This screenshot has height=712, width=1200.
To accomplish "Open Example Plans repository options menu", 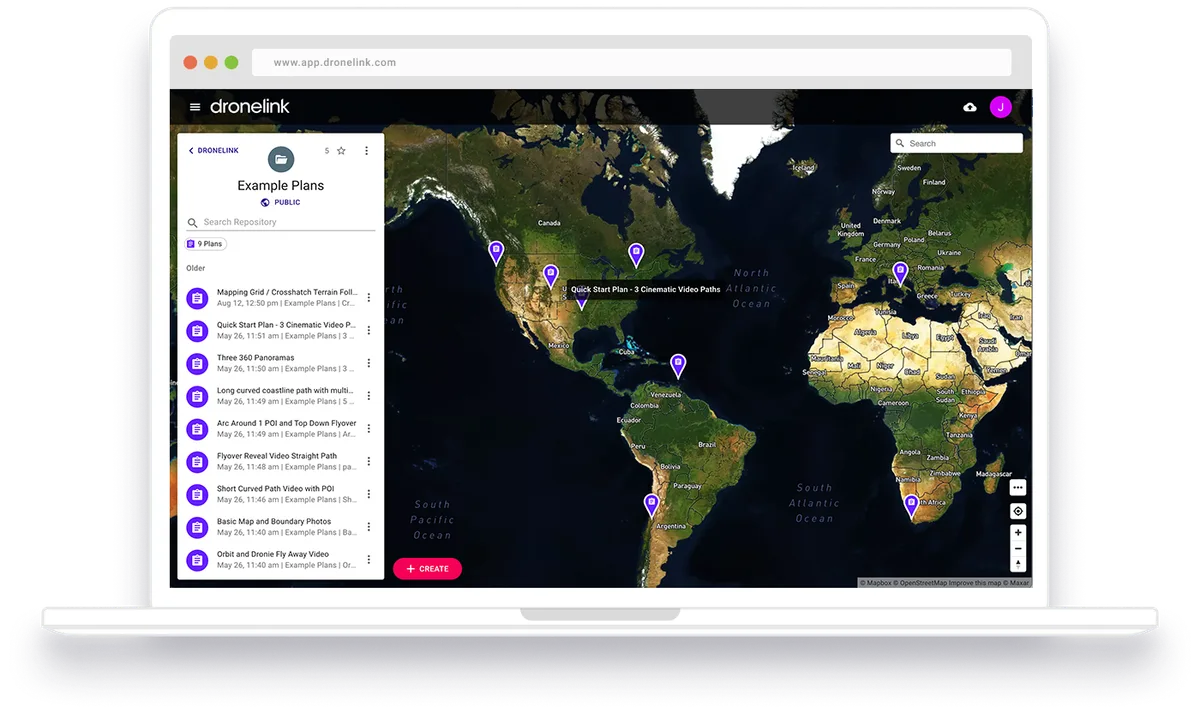I will pyautogui.click(x=366, y=151).
